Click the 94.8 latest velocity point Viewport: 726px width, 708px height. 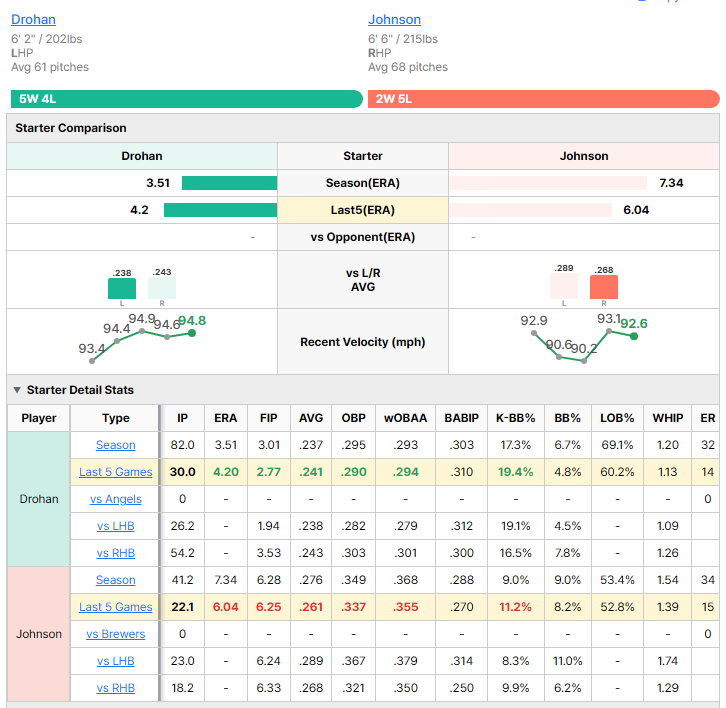click(192, 333)
